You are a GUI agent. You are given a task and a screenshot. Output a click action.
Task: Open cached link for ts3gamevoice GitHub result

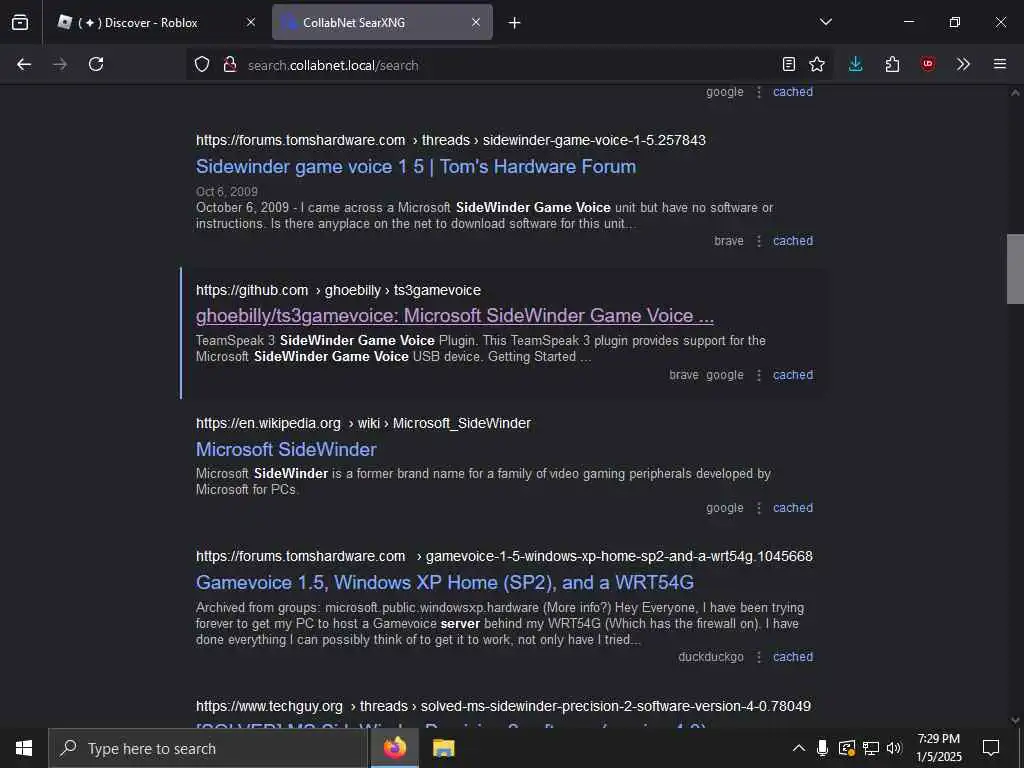(793, 375)
